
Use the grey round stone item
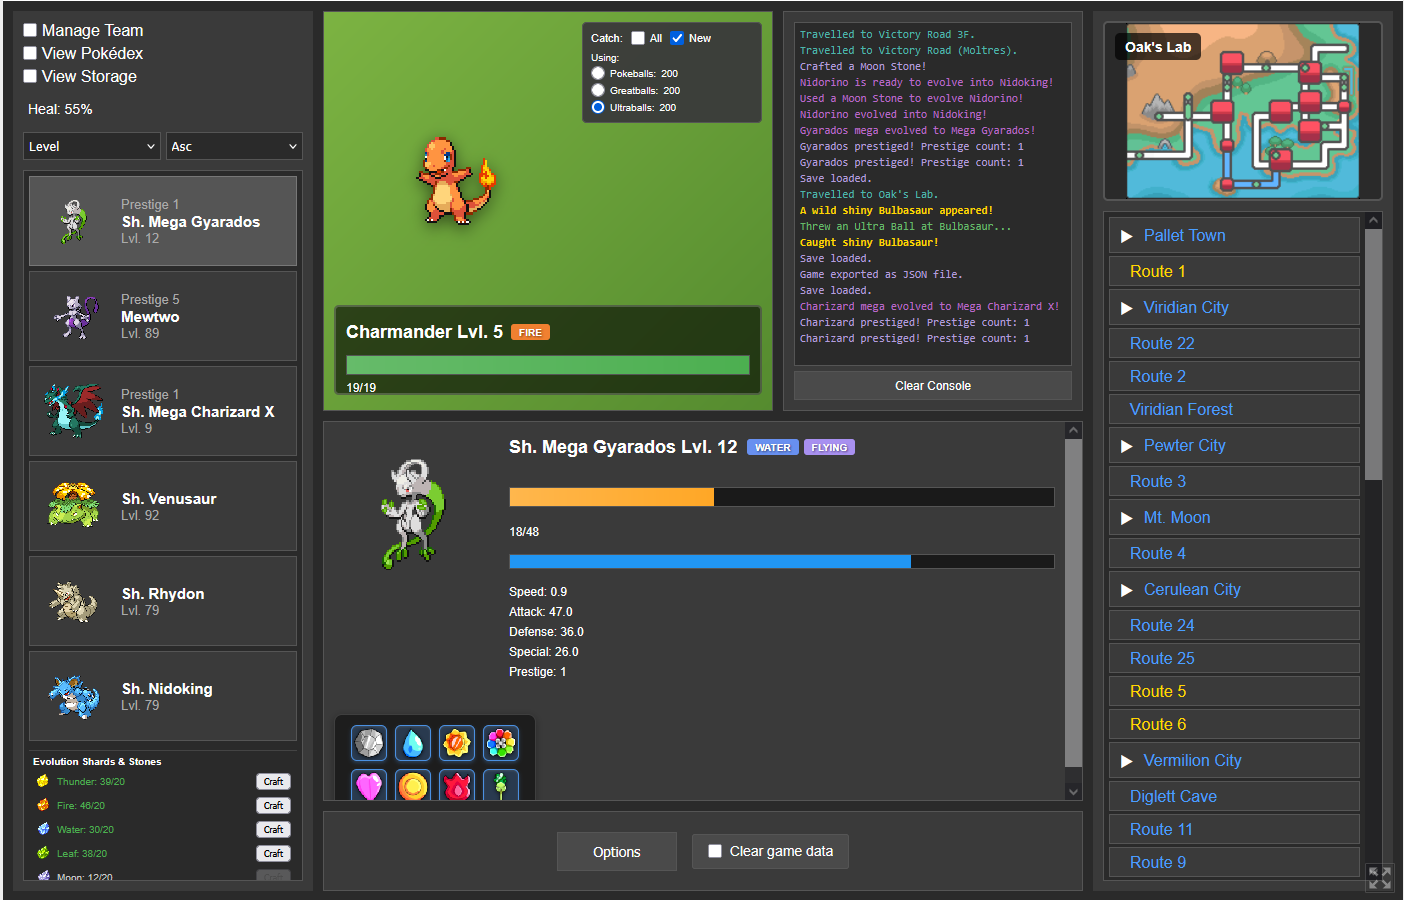[x=369, y=743]
